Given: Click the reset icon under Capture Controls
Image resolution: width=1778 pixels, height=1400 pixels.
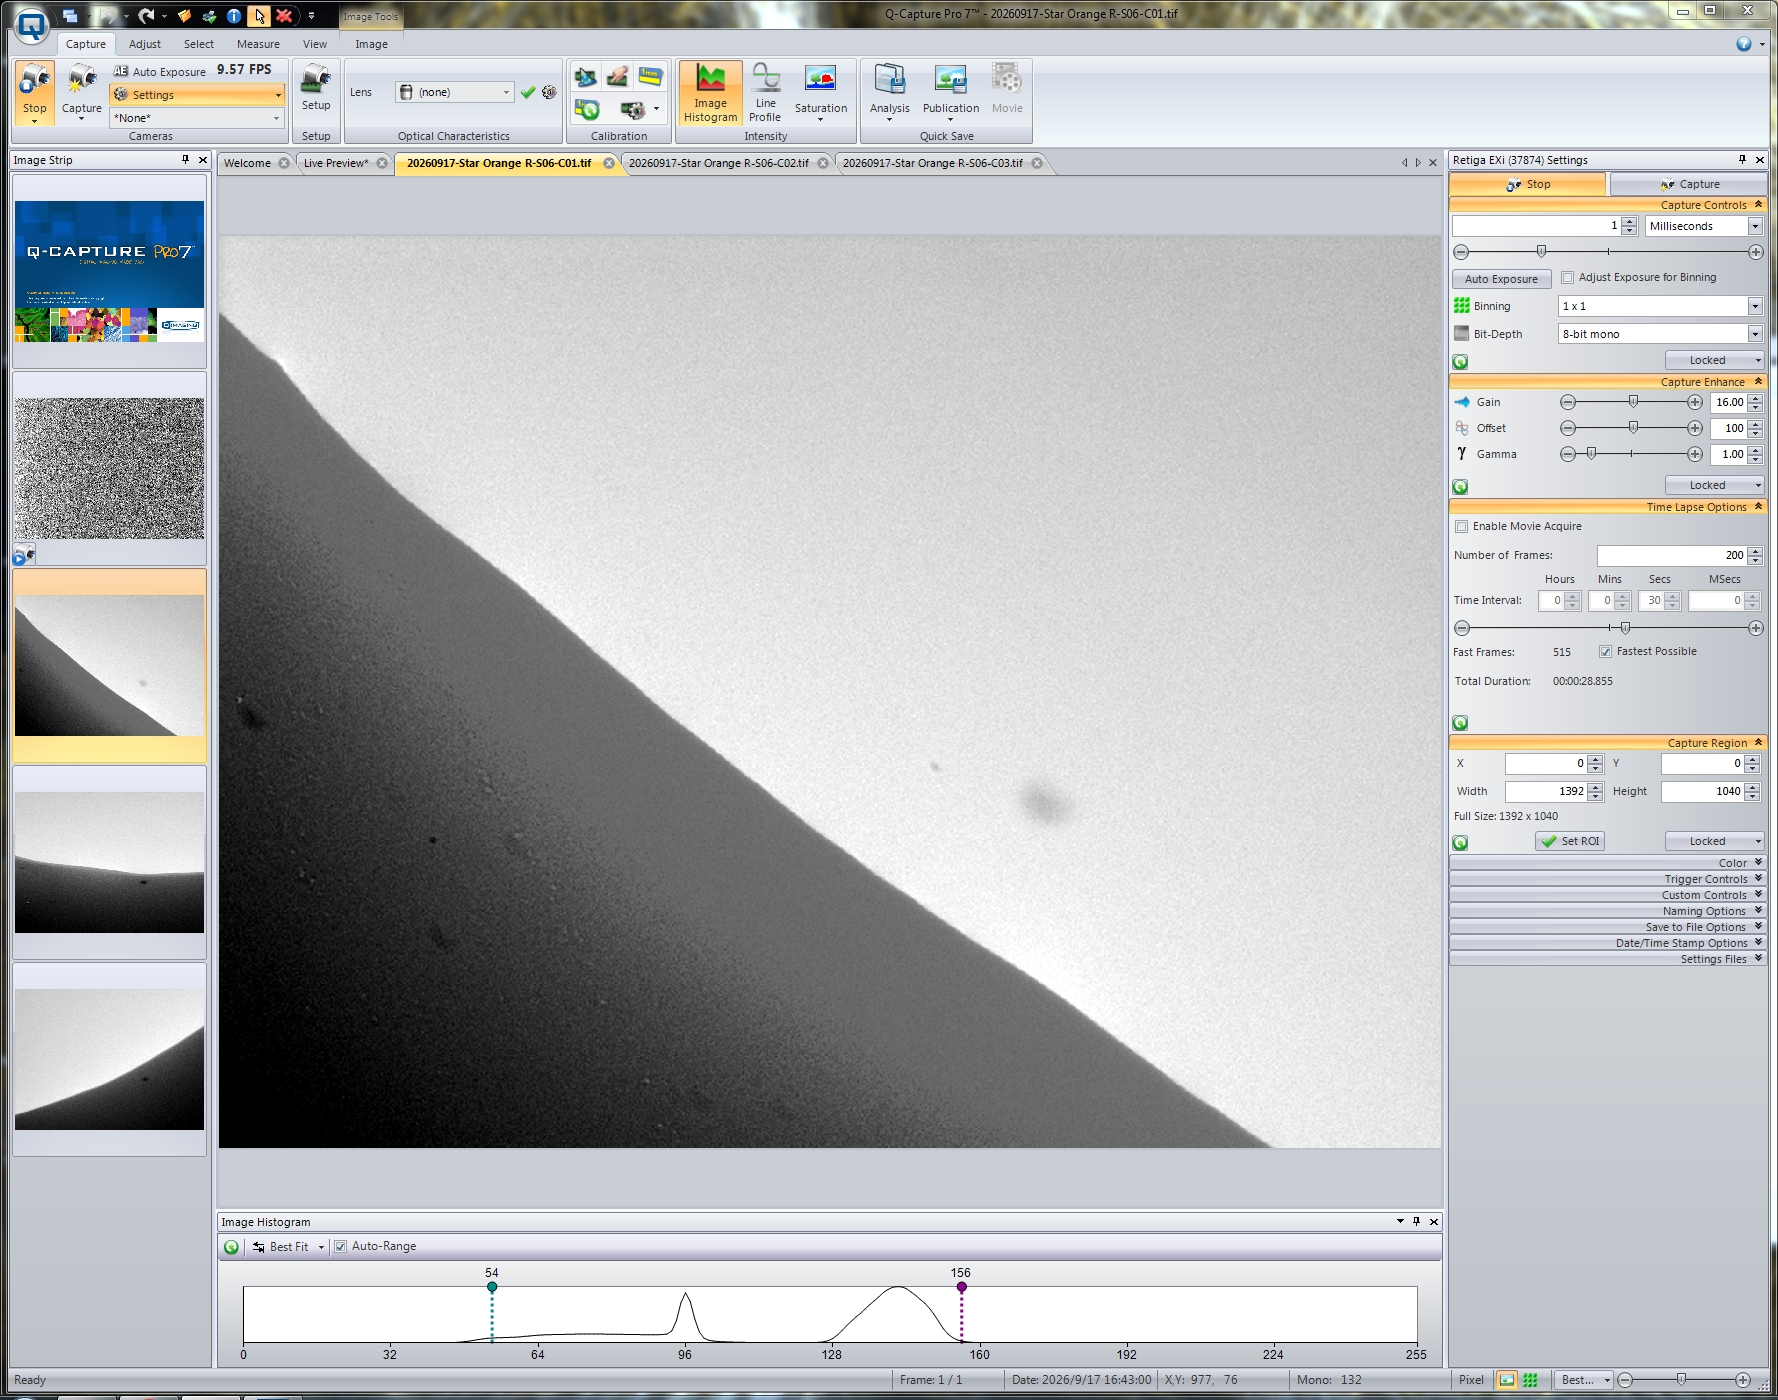Looking at the screenshot, I should [1460, 362].
